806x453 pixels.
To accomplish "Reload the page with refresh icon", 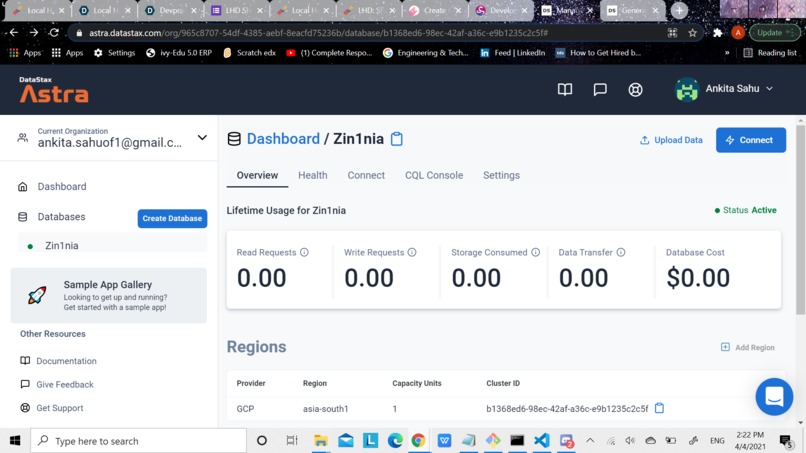I will (54, 33).
